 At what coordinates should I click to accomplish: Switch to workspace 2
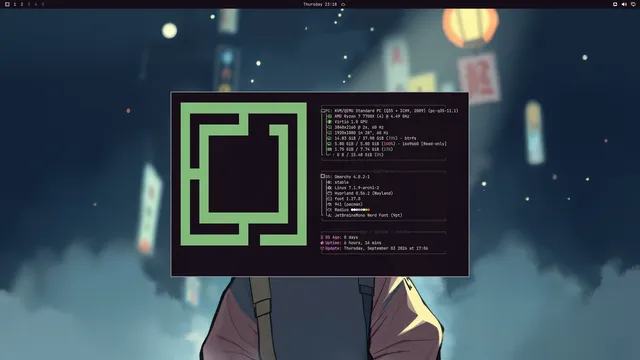coord(22,4)
